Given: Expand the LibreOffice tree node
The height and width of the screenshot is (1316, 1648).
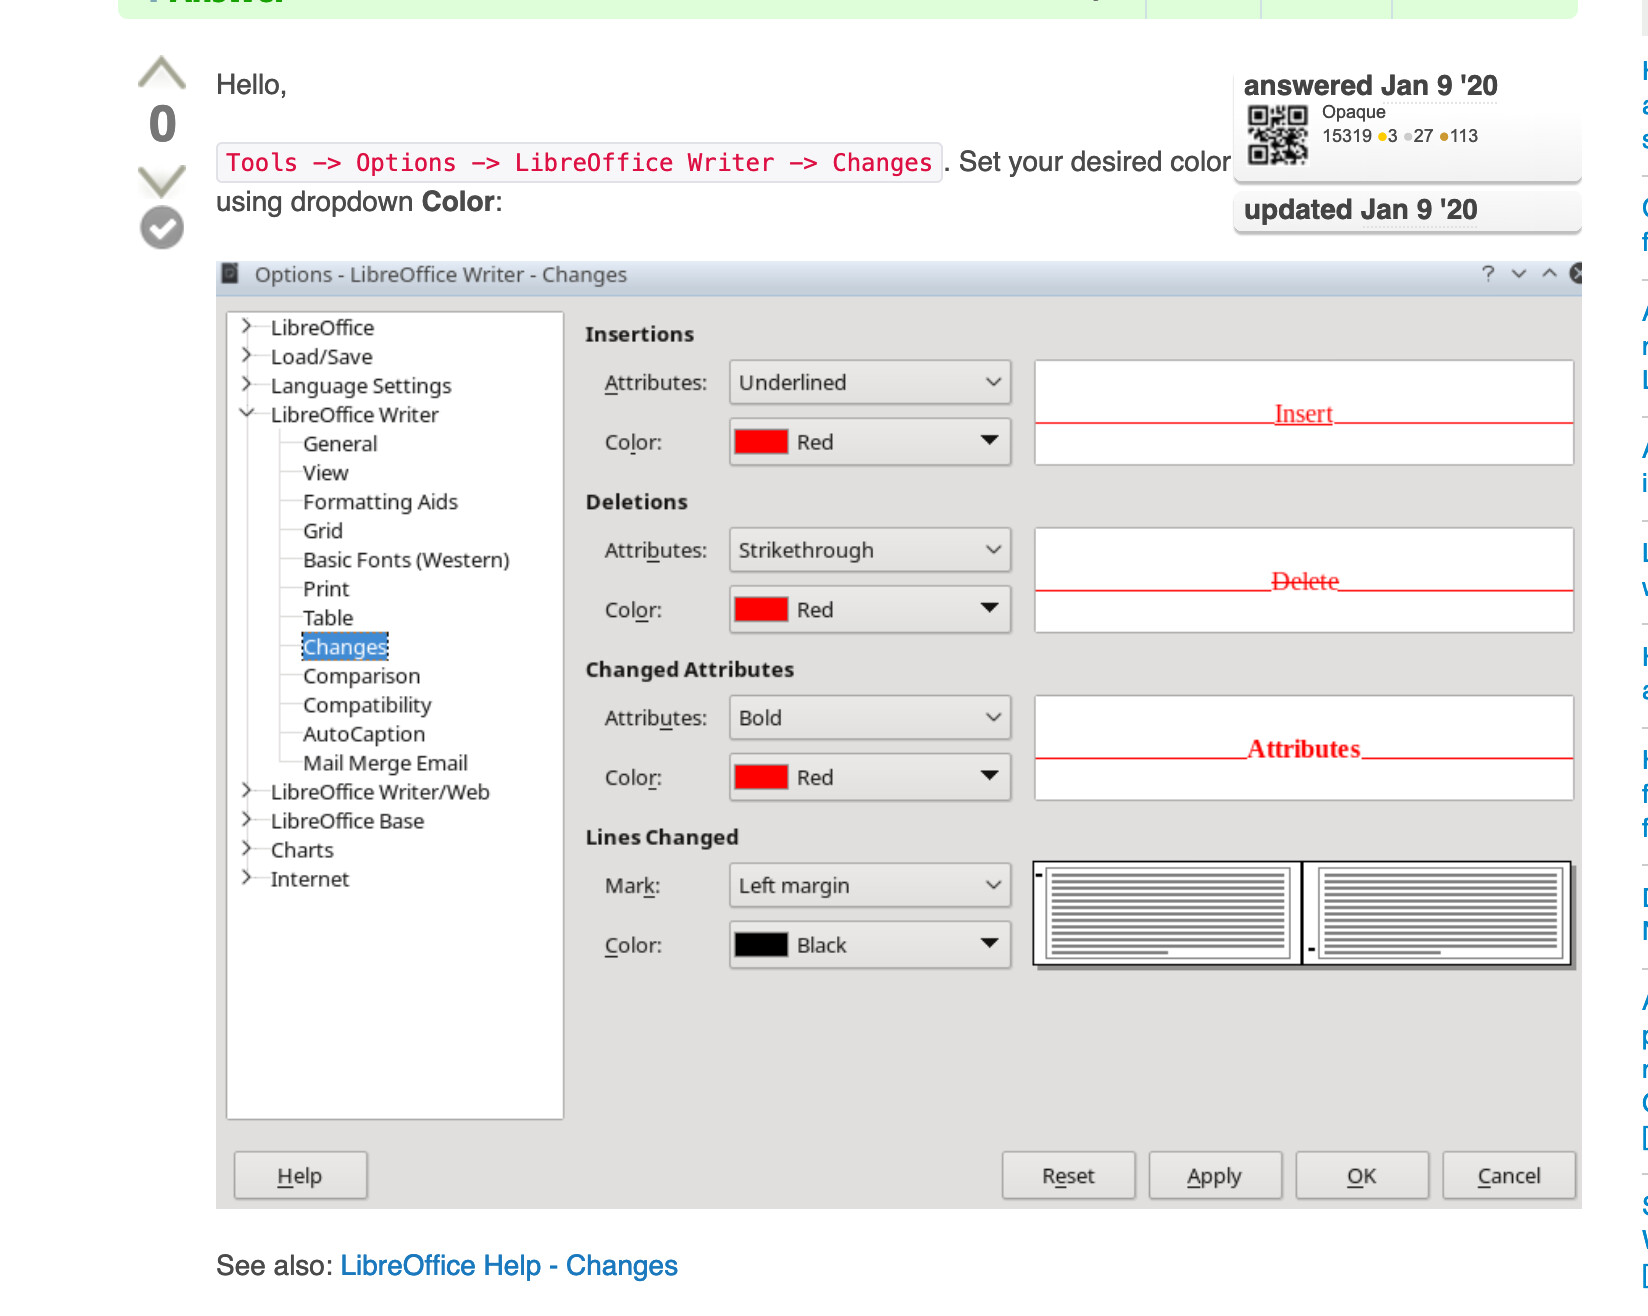Looking at the screenshot, I should point(246,327).
